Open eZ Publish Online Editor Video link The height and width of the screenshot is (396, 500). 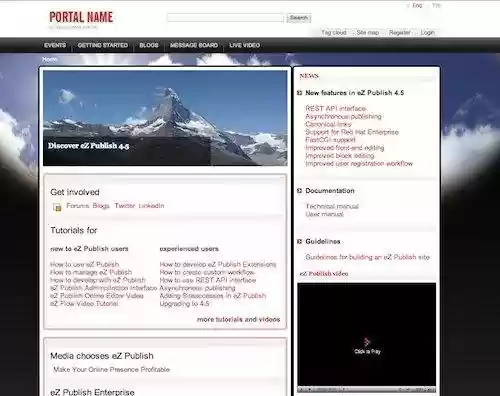coord(97,296)
